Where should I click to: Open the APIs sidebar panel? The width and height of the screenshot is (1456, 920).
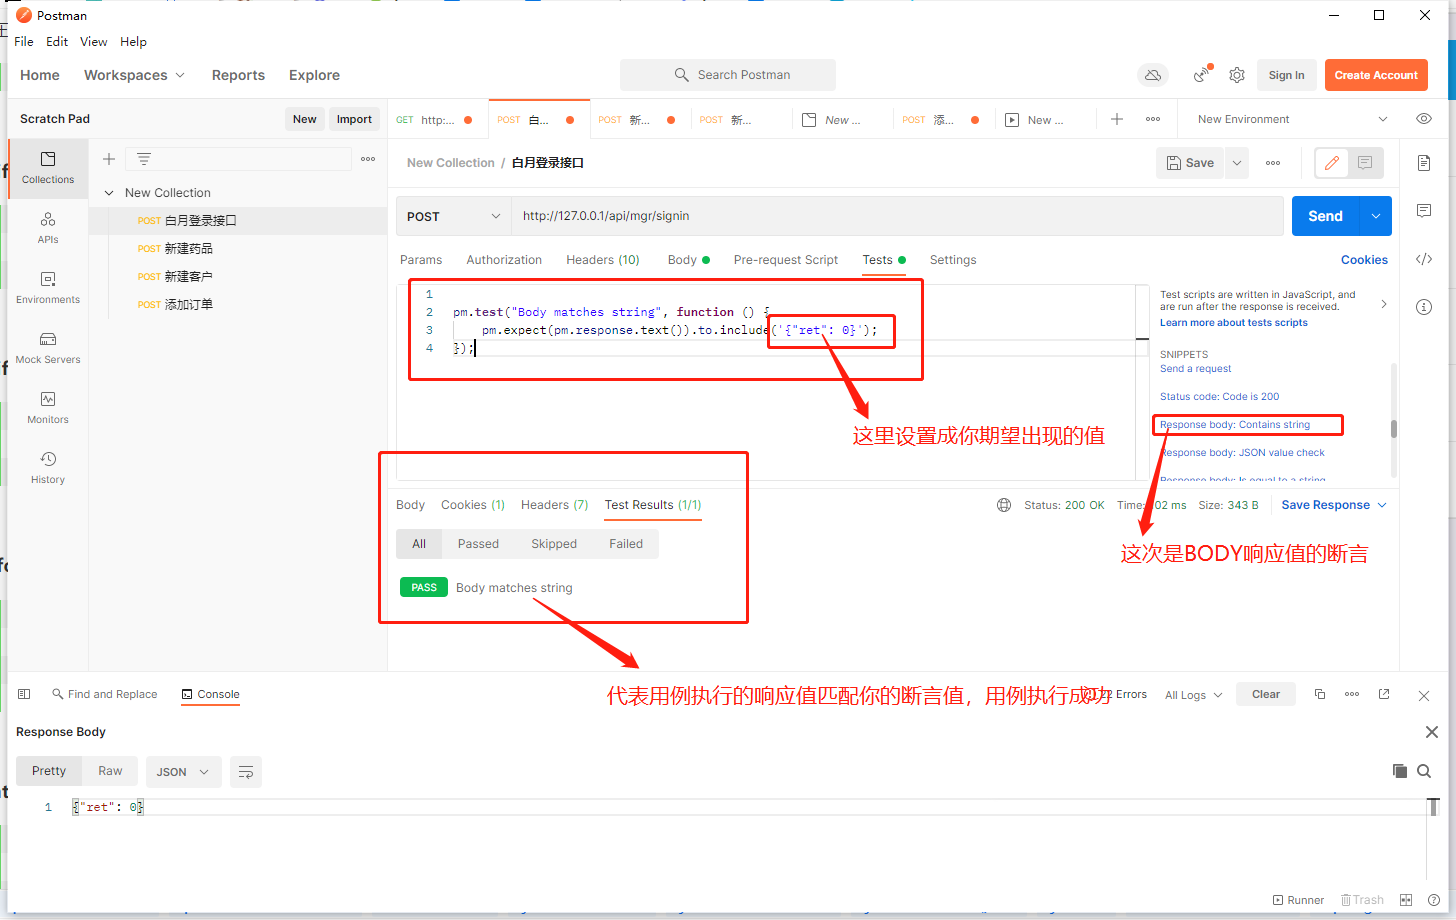click(x=48, y=228)
